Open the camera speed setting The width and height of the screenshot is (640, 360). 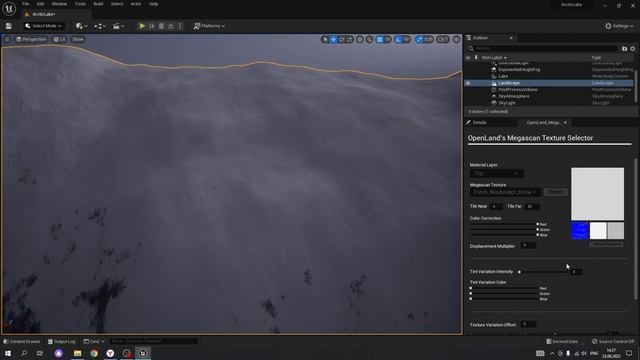click(443, 40)
